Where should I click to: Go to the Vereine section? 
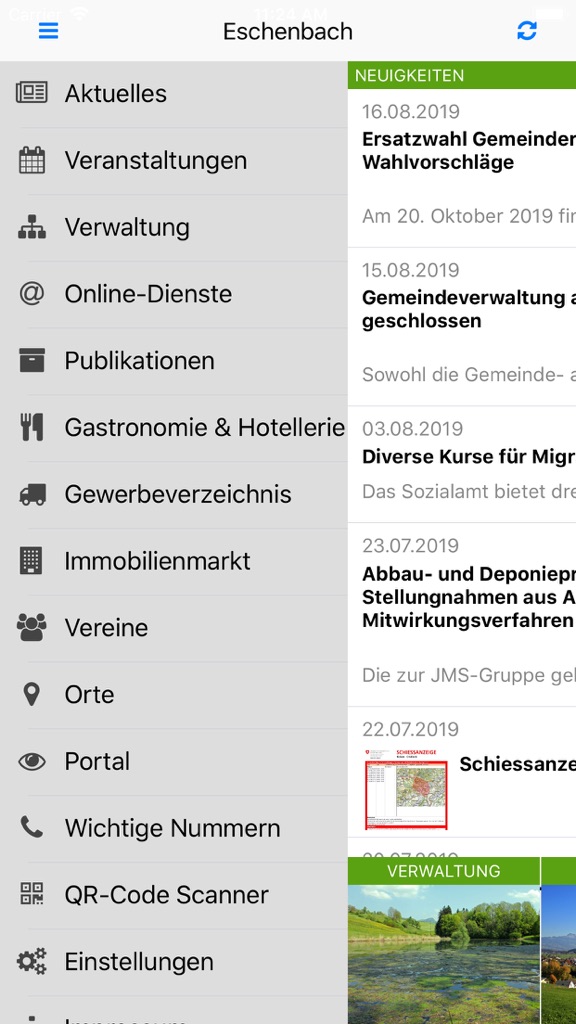pyautogui.click(x=174, y=628)
